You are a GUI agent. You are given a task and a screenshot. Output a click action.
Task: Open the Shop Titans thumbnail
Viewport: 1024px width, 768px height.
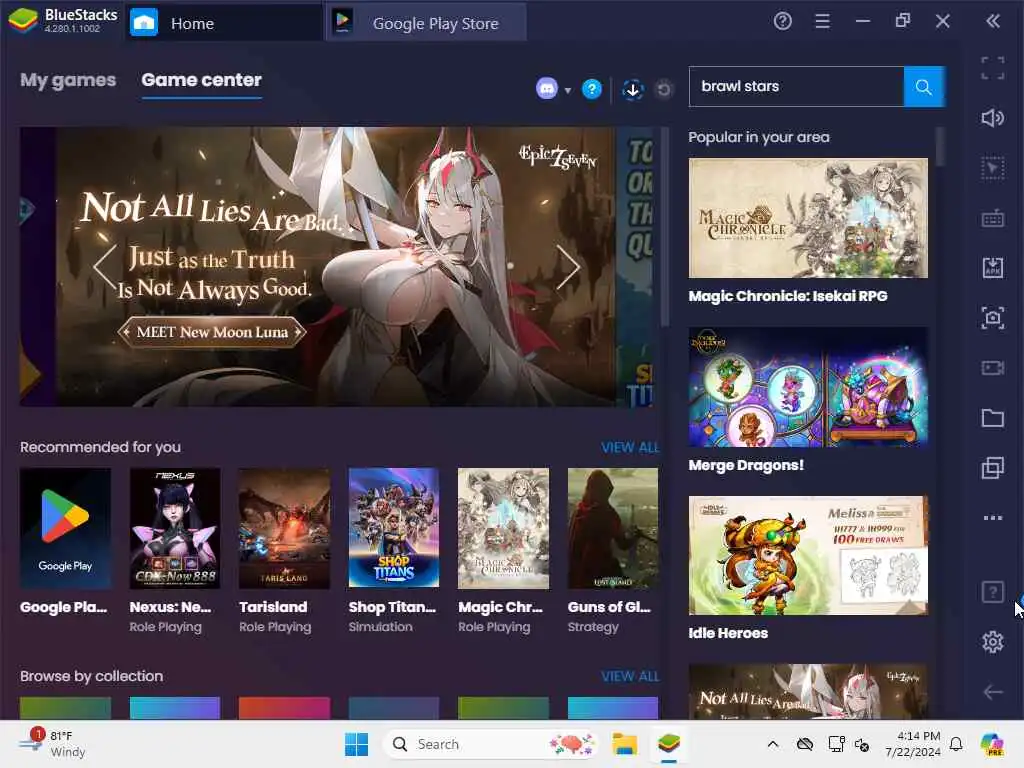pos(394,528)
